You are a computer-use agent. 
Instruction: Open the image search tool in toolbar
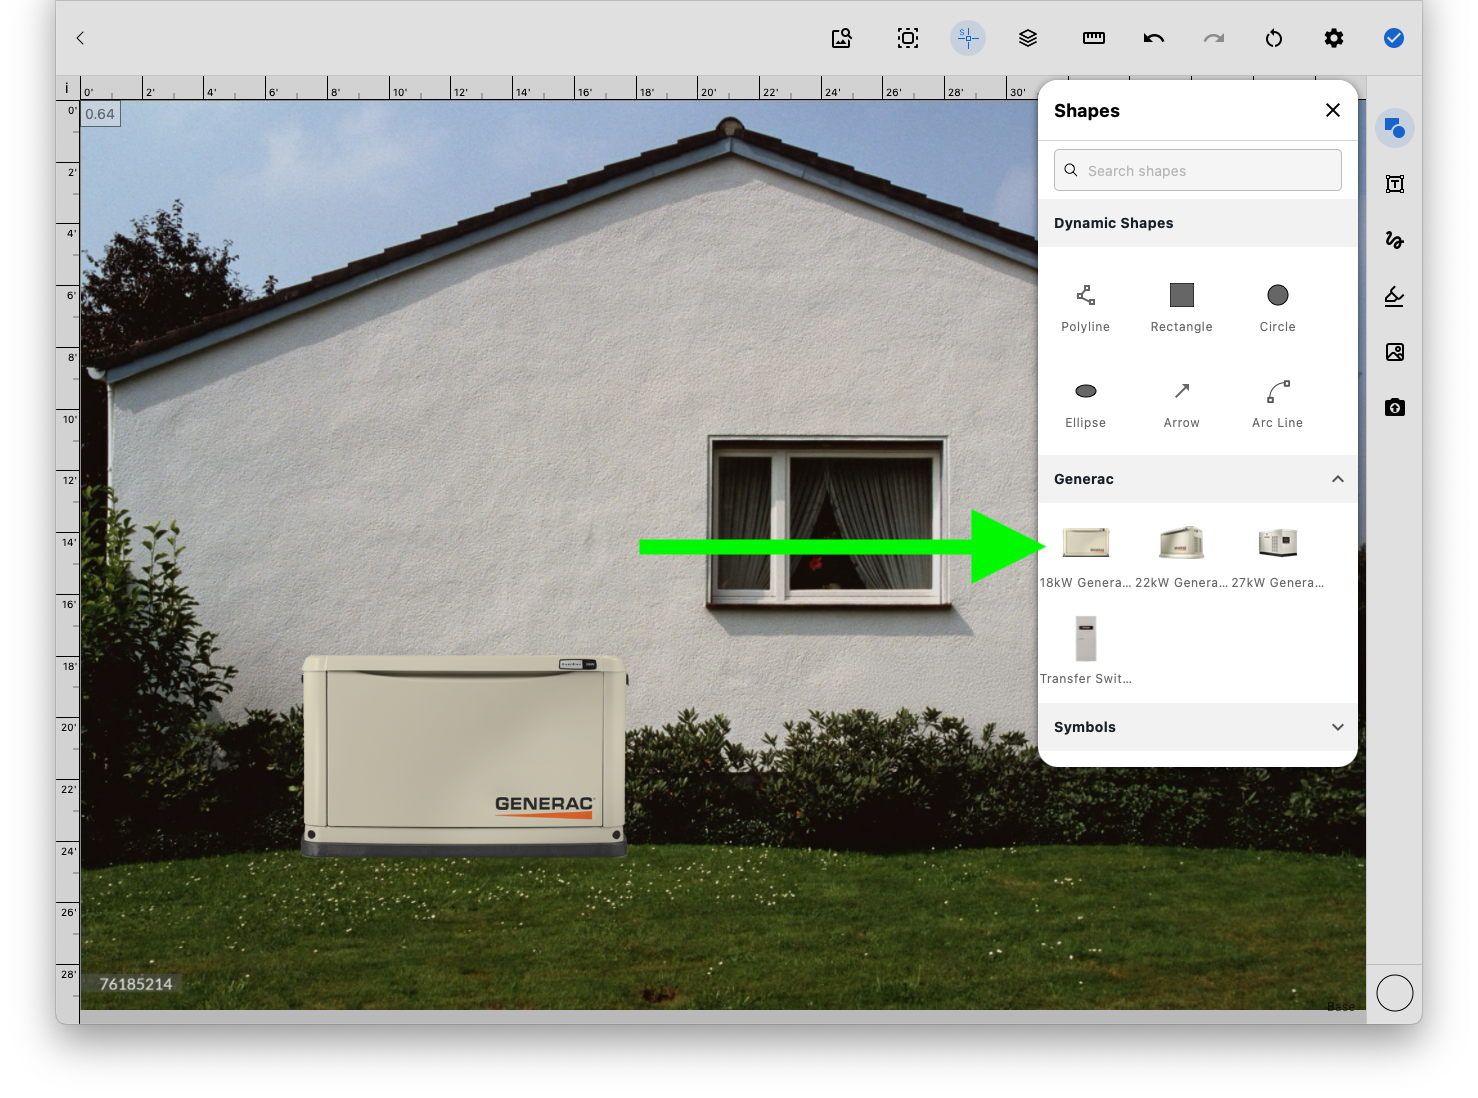pos(842,38)
